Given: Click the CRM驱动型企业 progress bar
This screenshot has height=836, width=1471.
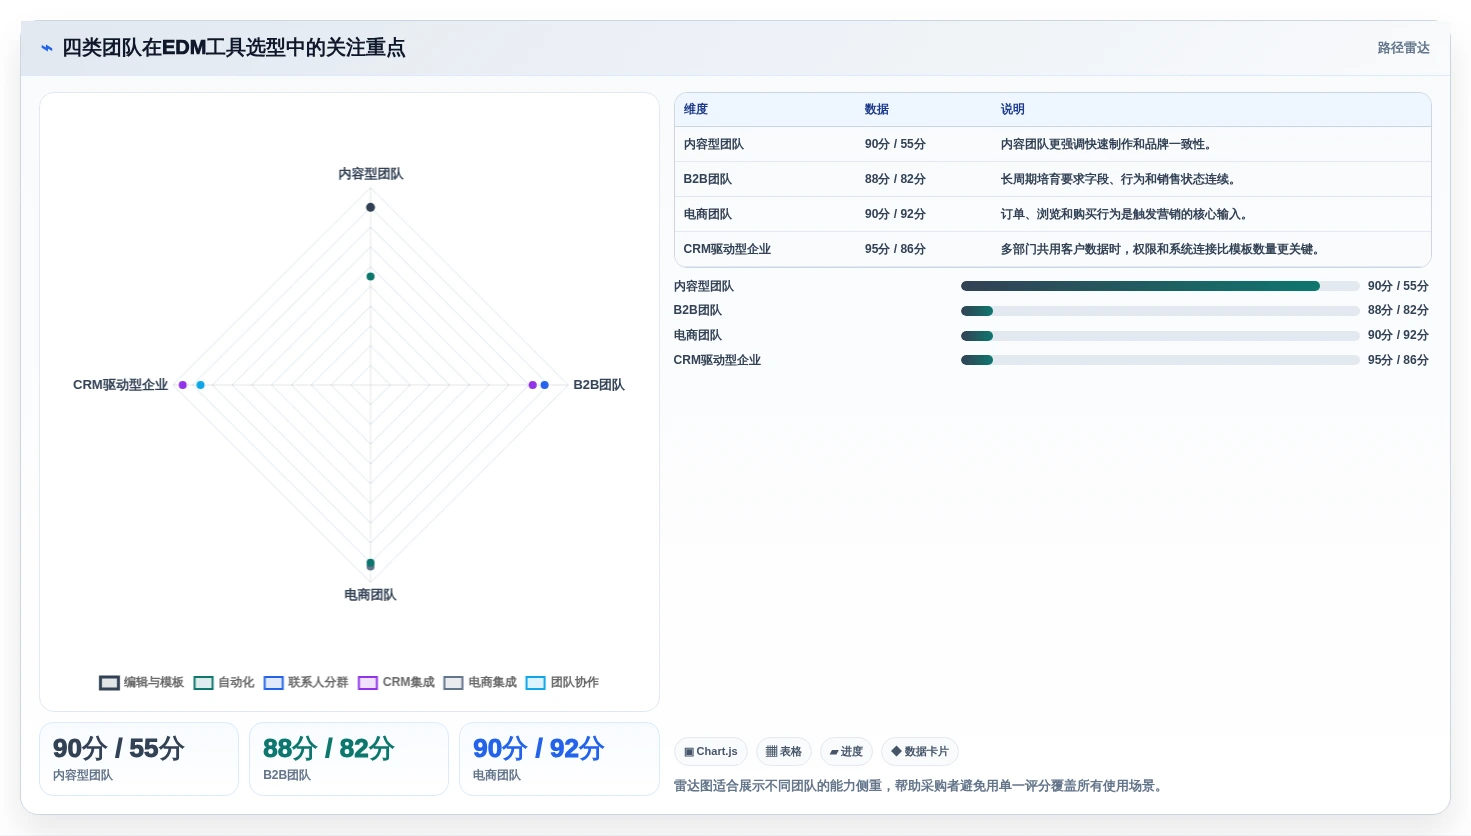Looking at the screenshot, I should (x=1160, y=360).
